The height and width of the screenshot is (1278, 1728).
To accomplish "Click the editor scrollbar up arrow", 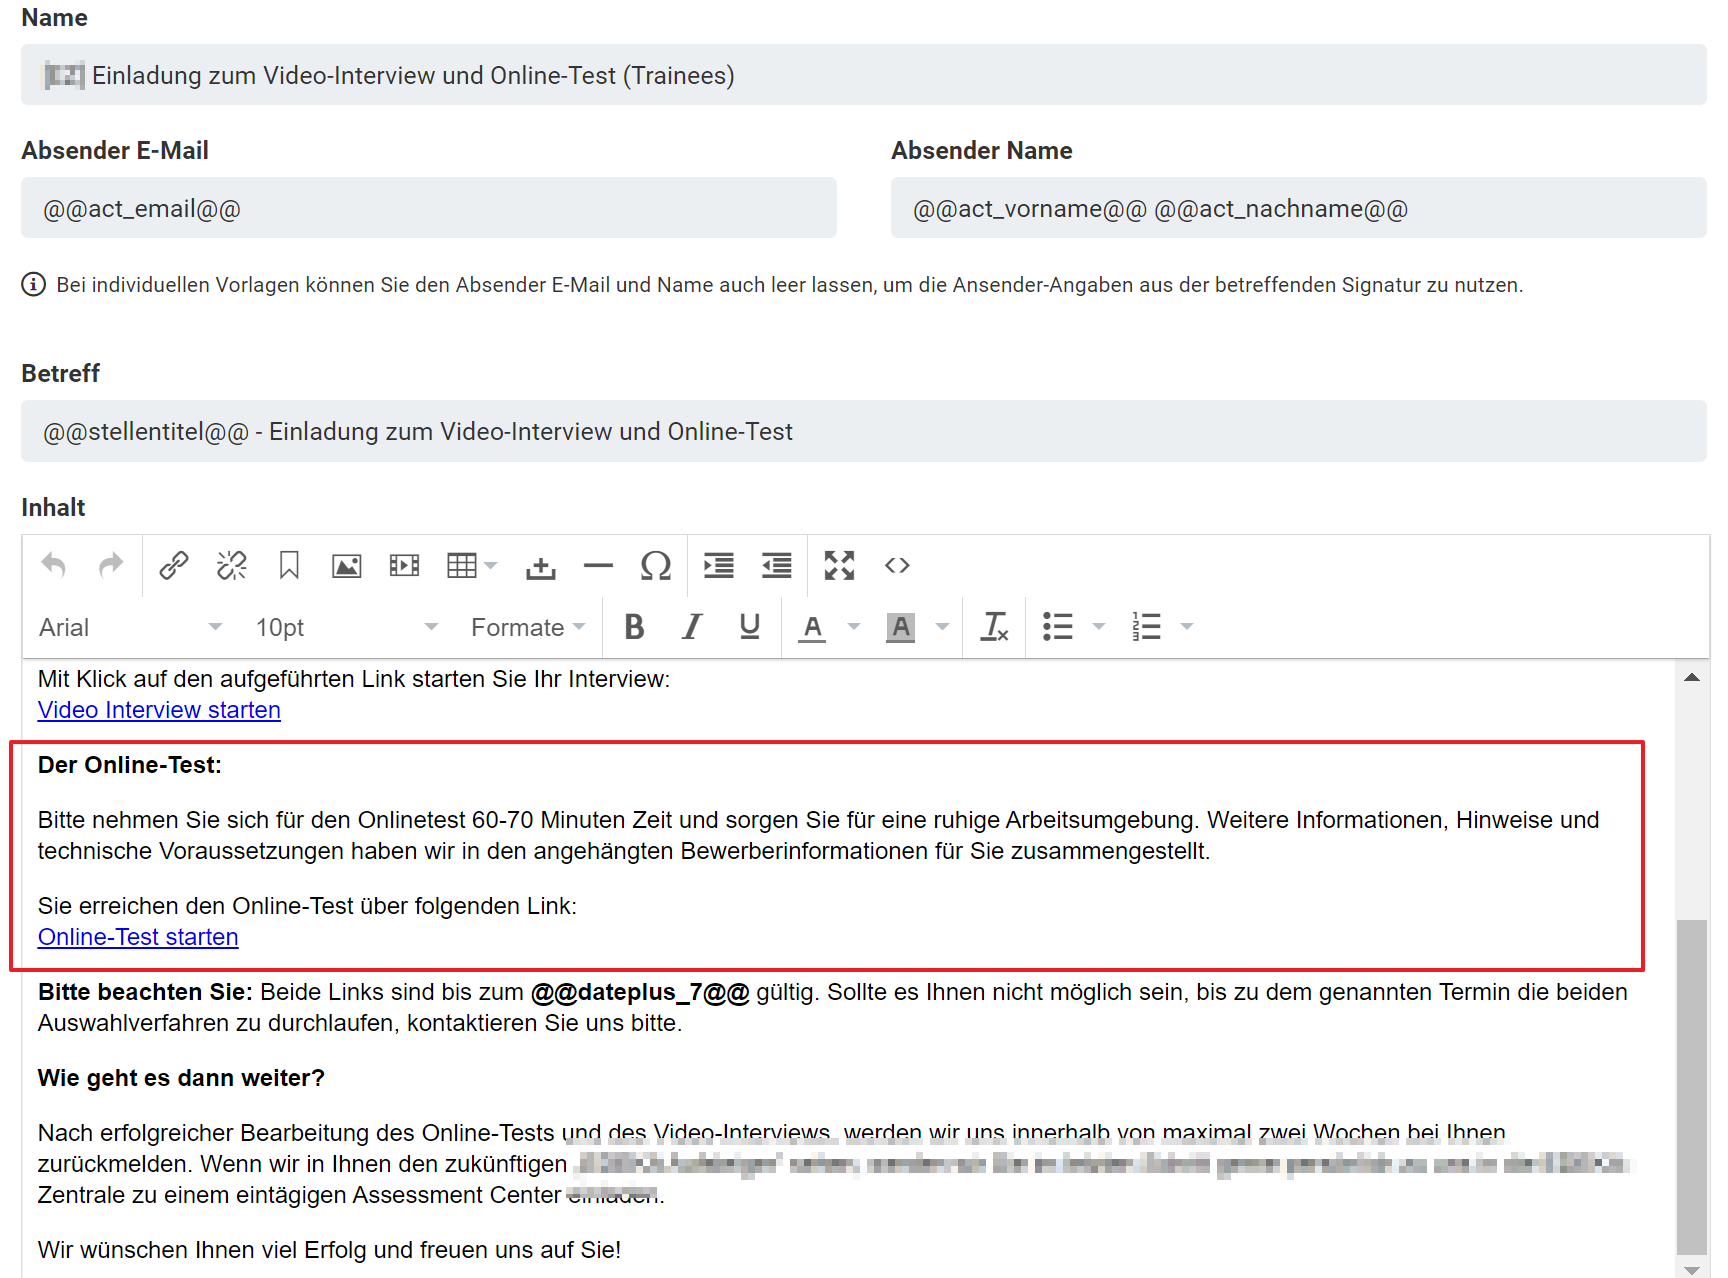I will pyautogui.click(x=1692, y=678).
